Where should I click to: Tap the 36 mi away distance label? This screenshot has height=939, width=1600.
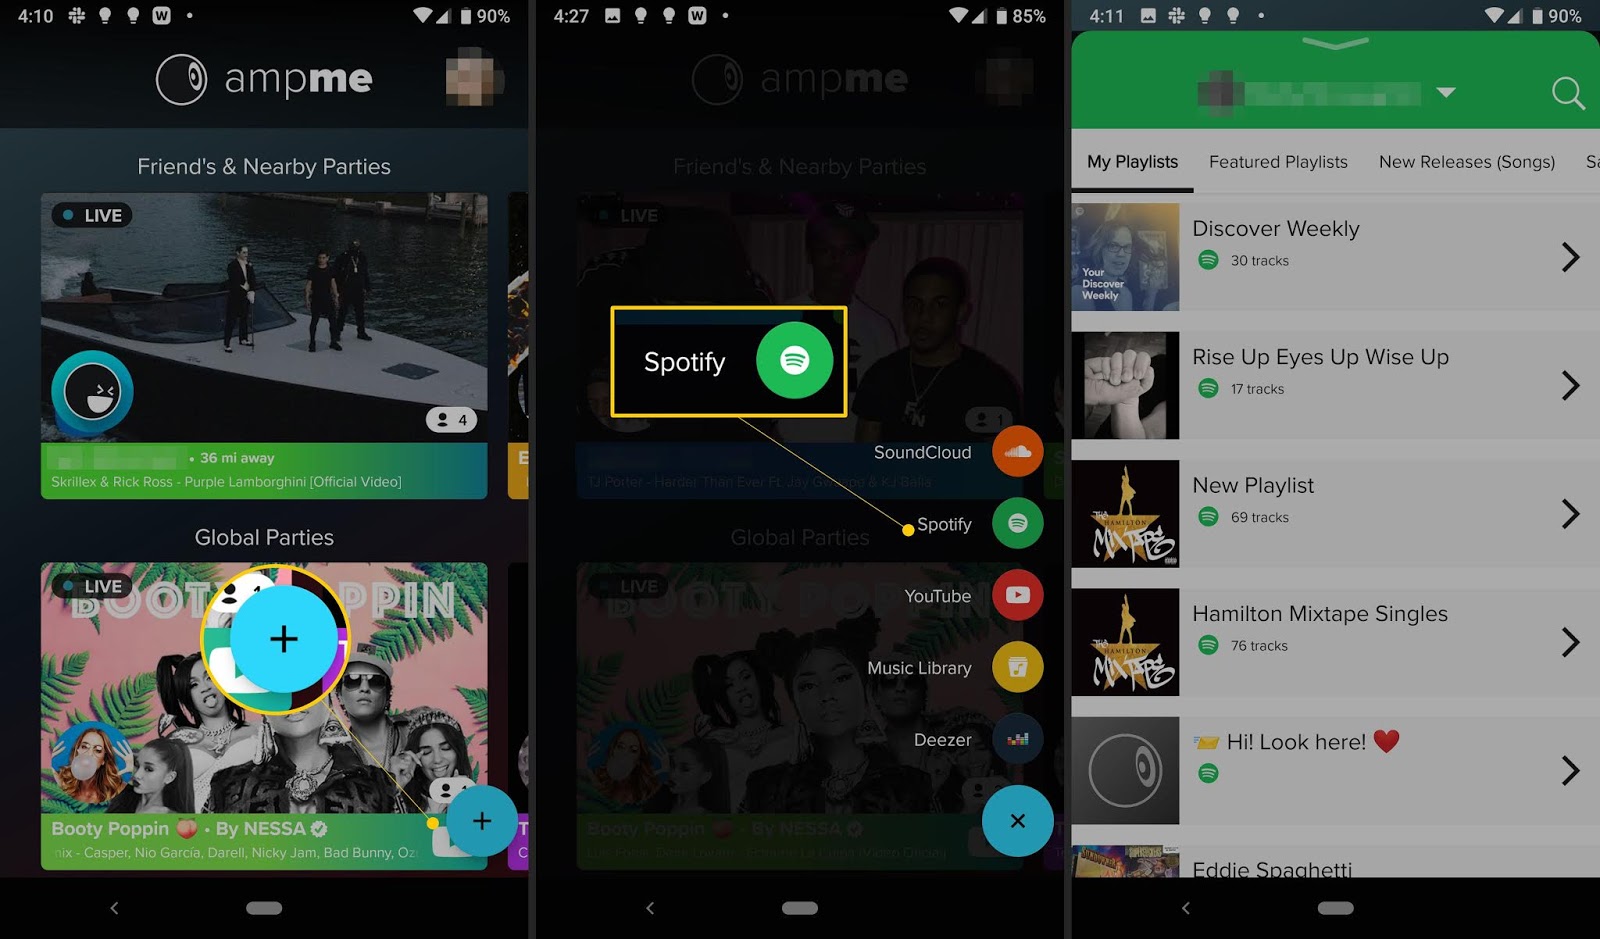[237, 458]
